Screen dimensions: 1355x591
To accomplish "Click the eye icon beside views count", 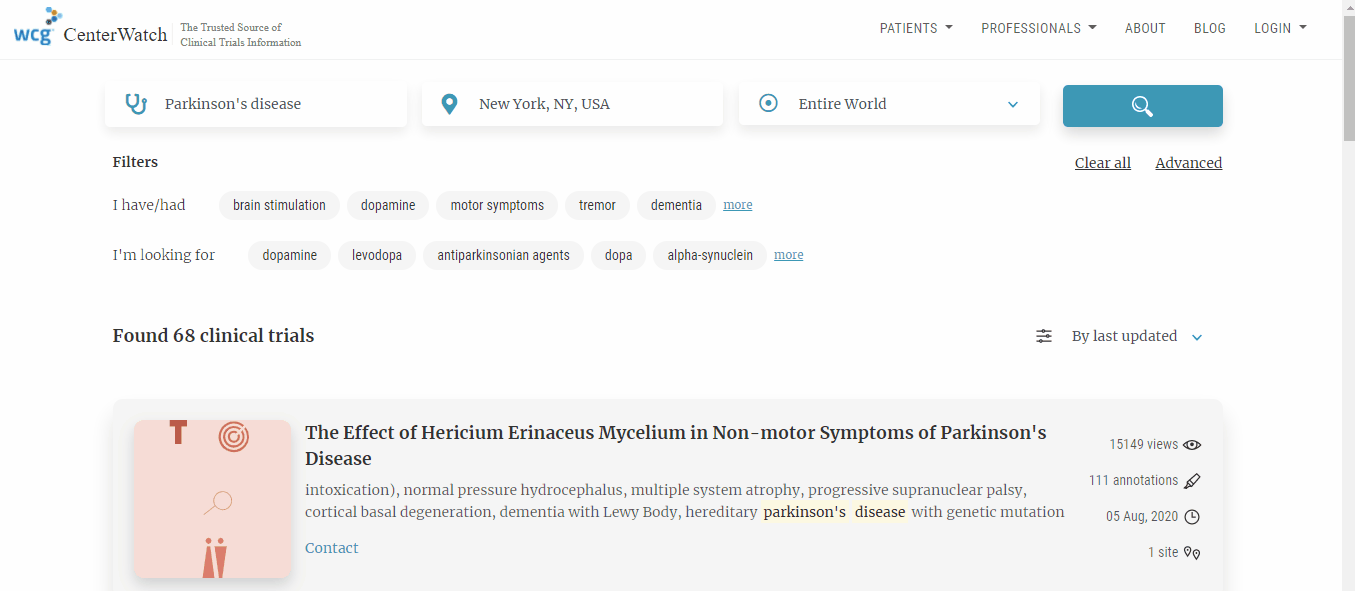I will [1192, 445].
